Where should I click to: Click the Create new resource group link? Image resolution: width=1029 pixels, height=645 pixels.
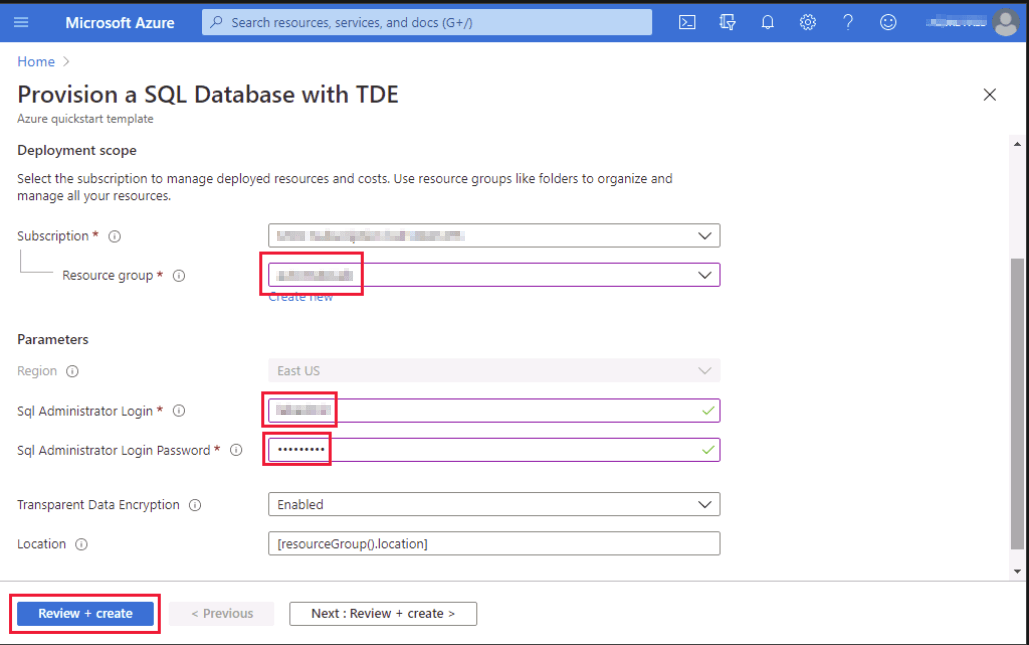coord(300,297)
